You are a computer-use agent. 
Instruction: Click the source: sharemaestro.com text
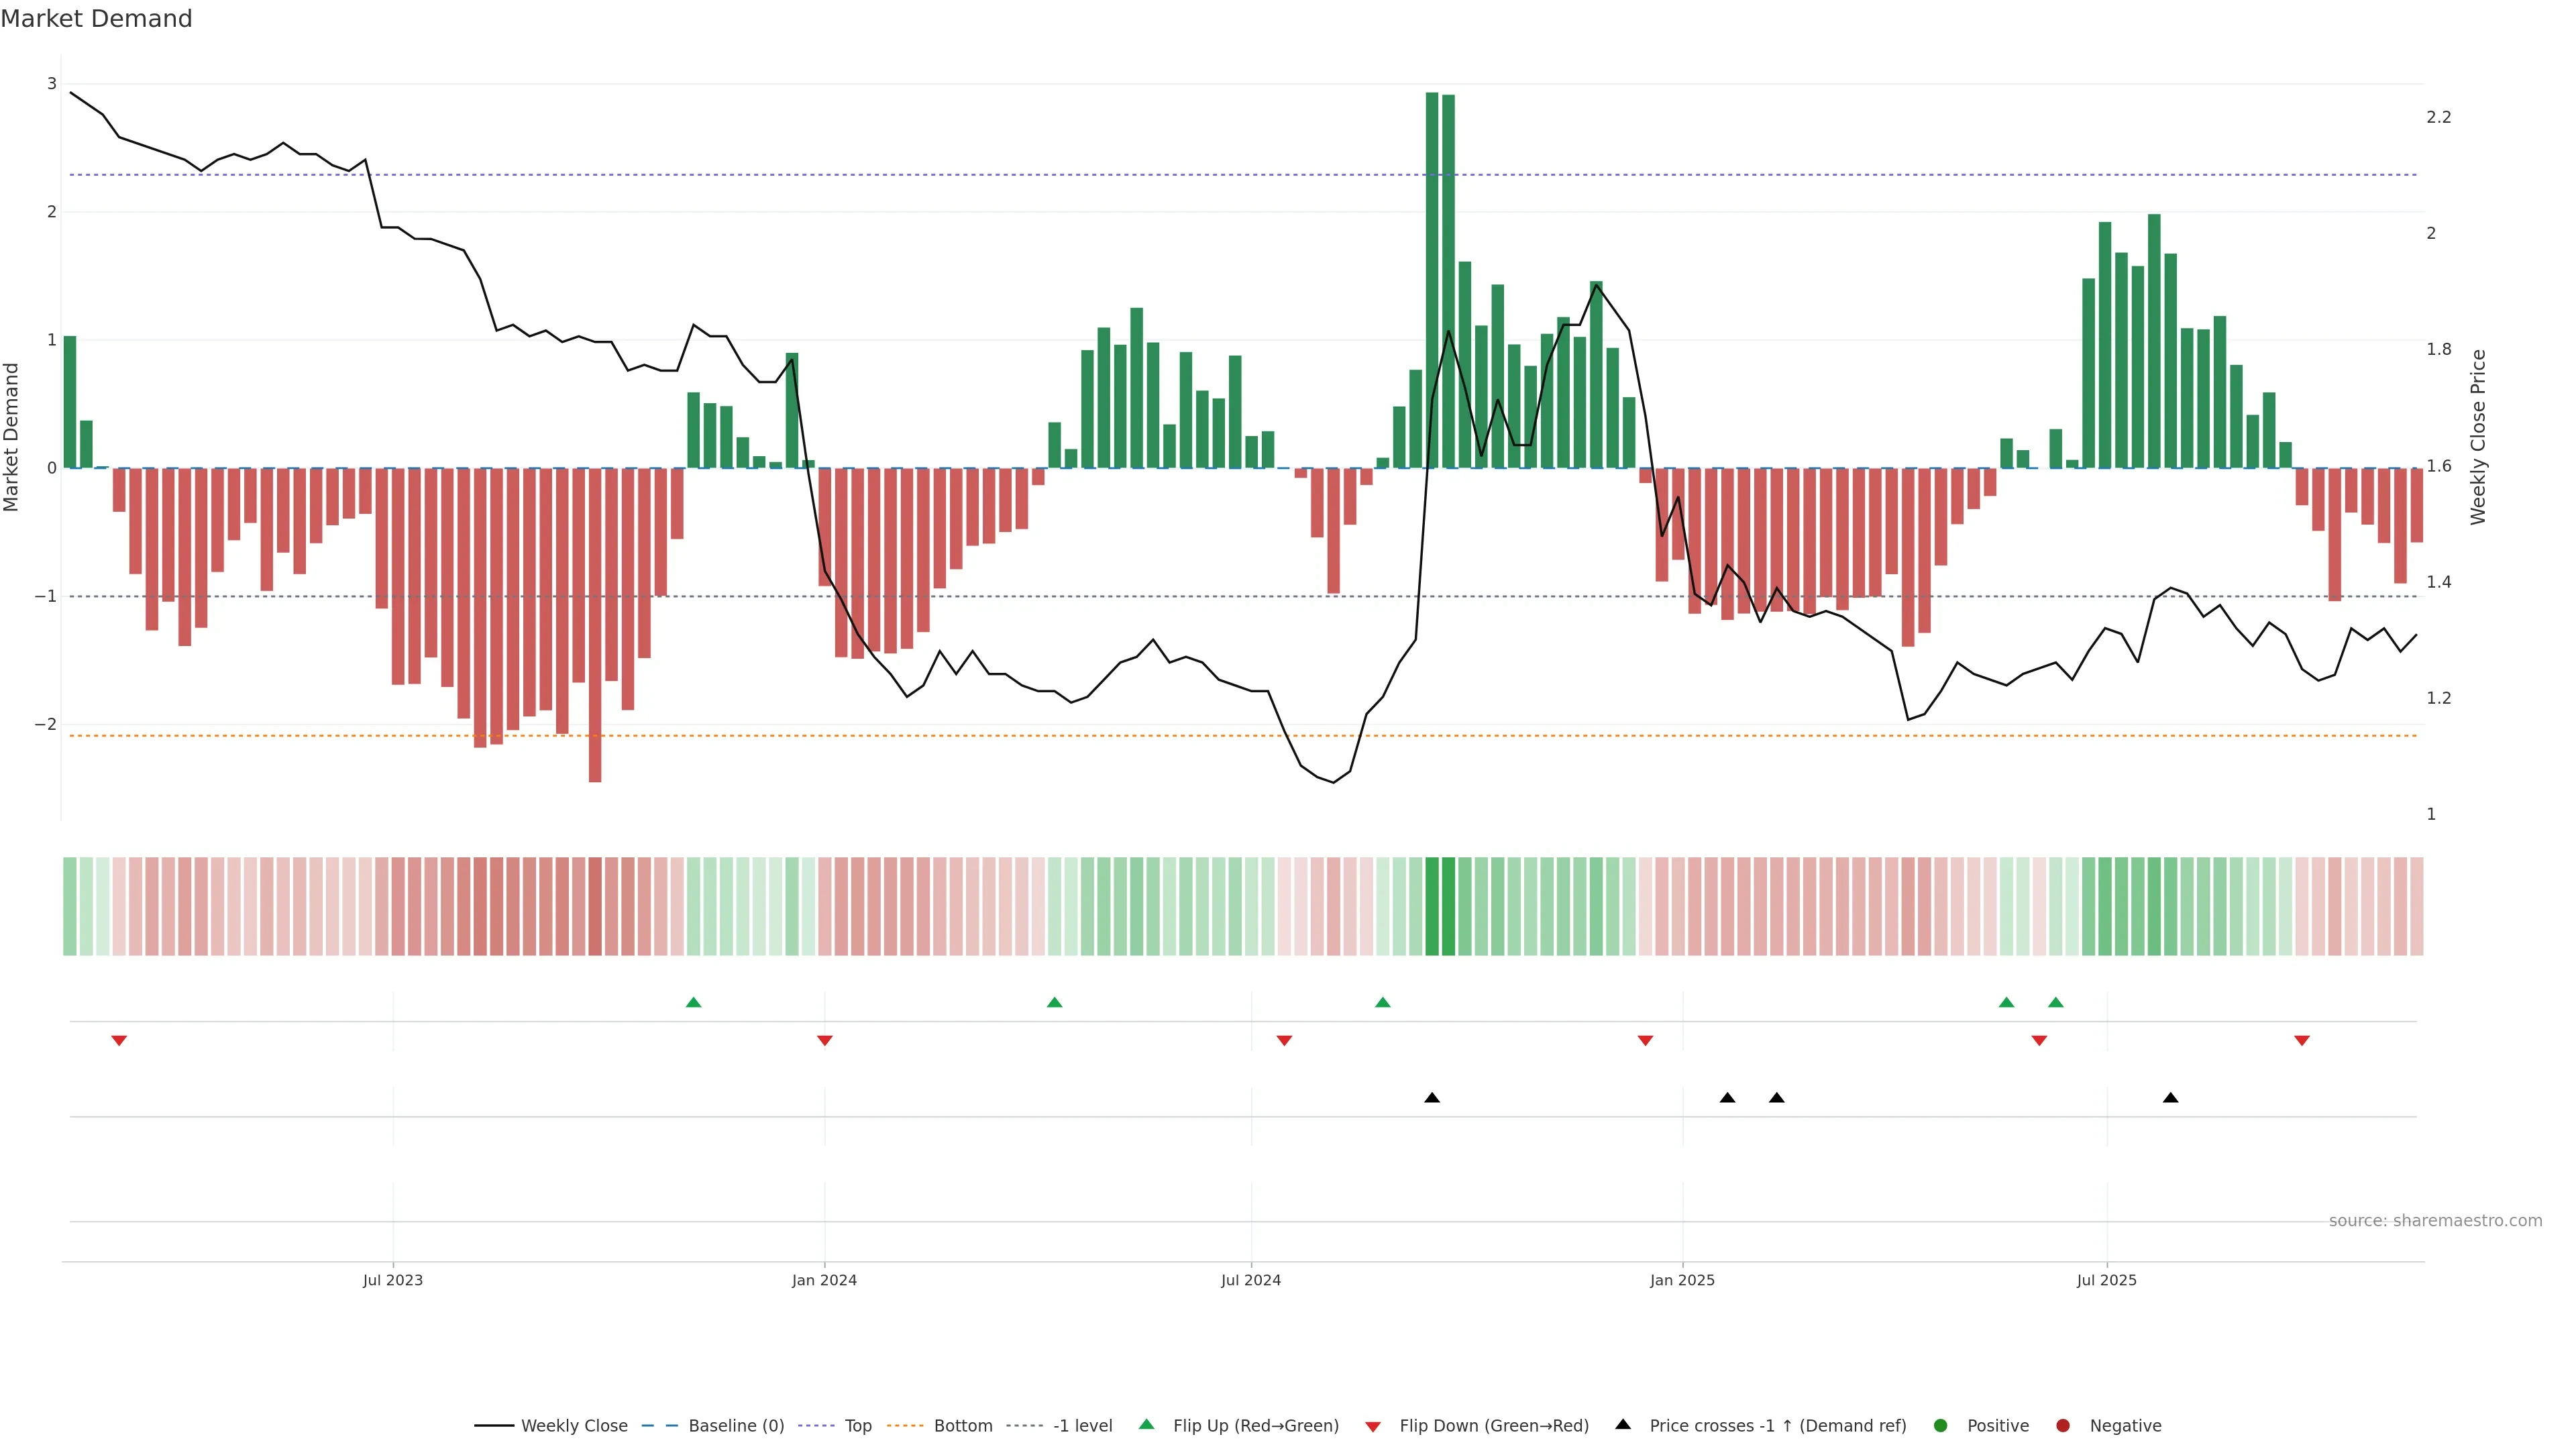pos(2435,1220)
